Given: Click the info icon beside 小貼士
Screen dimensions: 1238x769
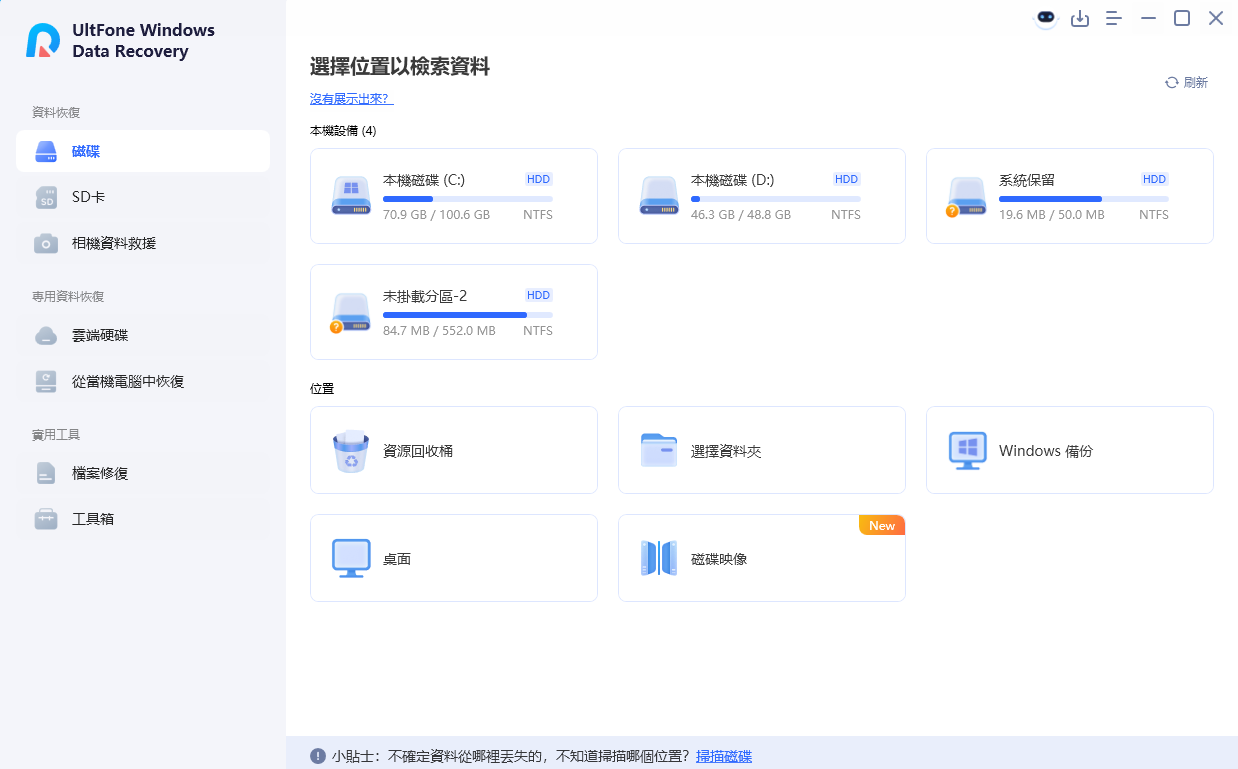Looking at the screenshot, I should (x=318, y=756).
